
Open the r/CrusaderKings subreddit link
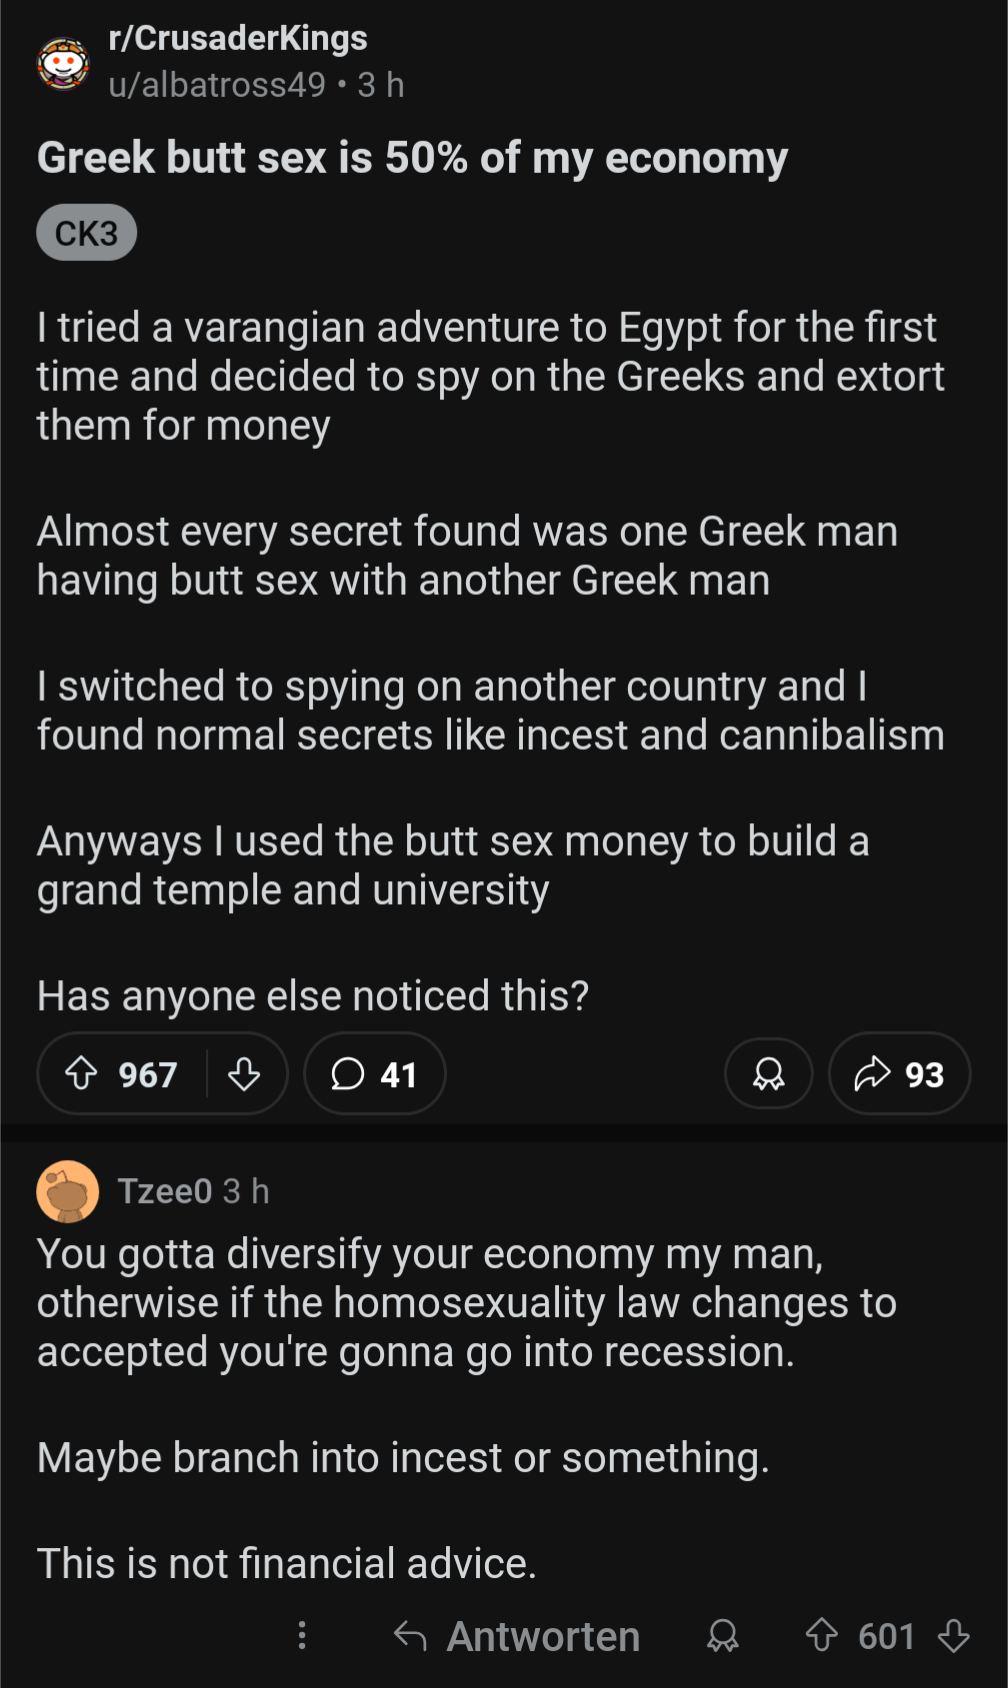coord(238,38)
